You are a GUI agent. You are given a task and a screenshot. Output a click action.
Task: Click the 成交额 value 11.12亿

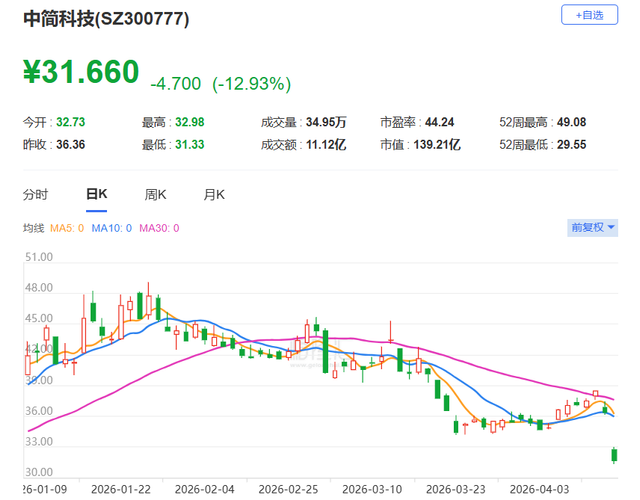[x=326, y=144]
